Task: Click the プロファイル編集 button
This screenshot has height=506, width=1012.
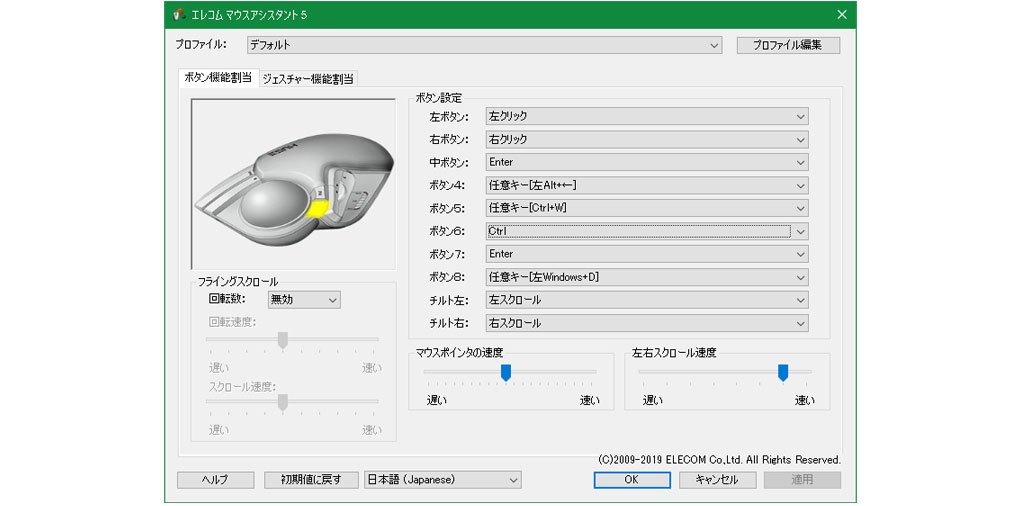Action: [x=789, y=45]
